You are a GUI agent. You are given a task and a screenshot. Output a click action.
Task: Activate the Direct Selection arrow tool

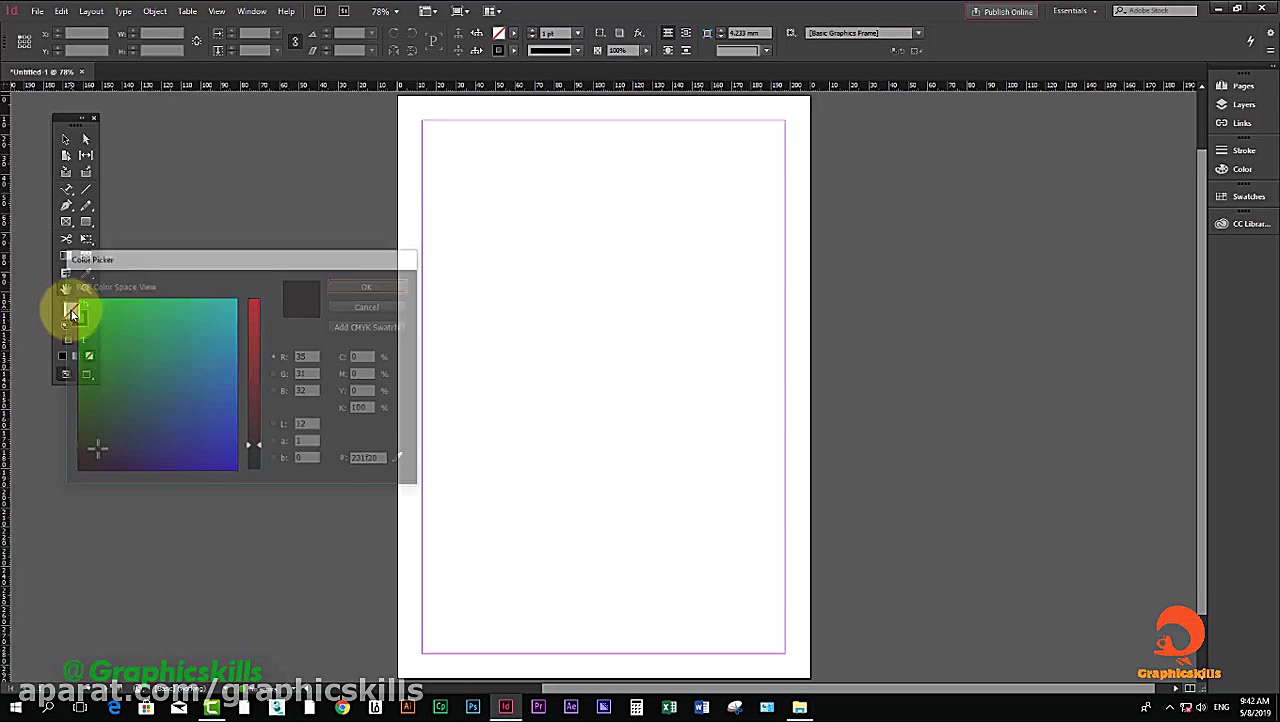pos(86,139)
